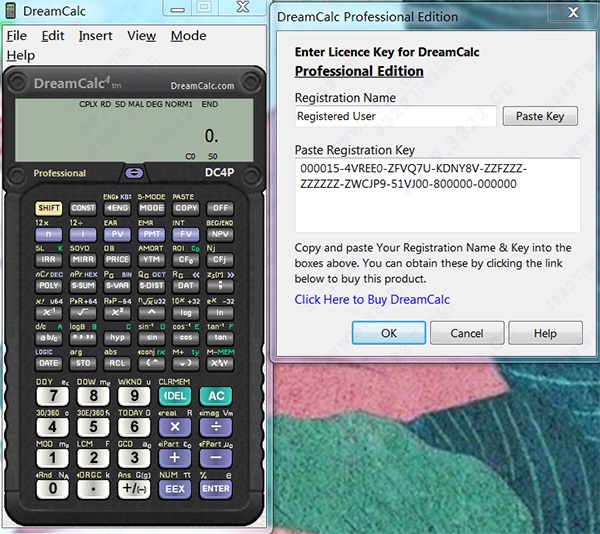This screenshot has width=600, height=534.
Task: Select the PV present value key
Action: coord(117,234)
